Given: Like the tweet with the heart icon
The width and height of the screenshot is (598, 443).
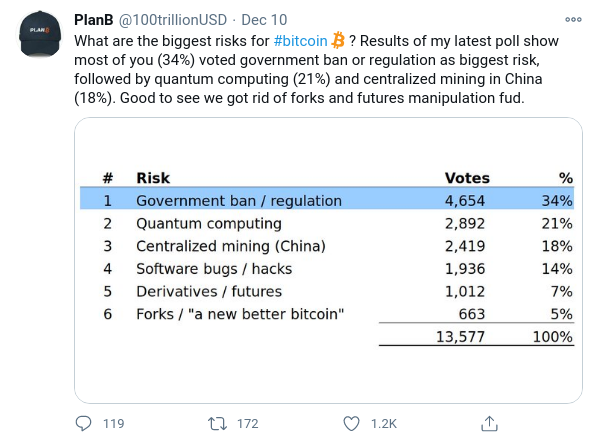Looking at the screenshot, I should [351, 424].
